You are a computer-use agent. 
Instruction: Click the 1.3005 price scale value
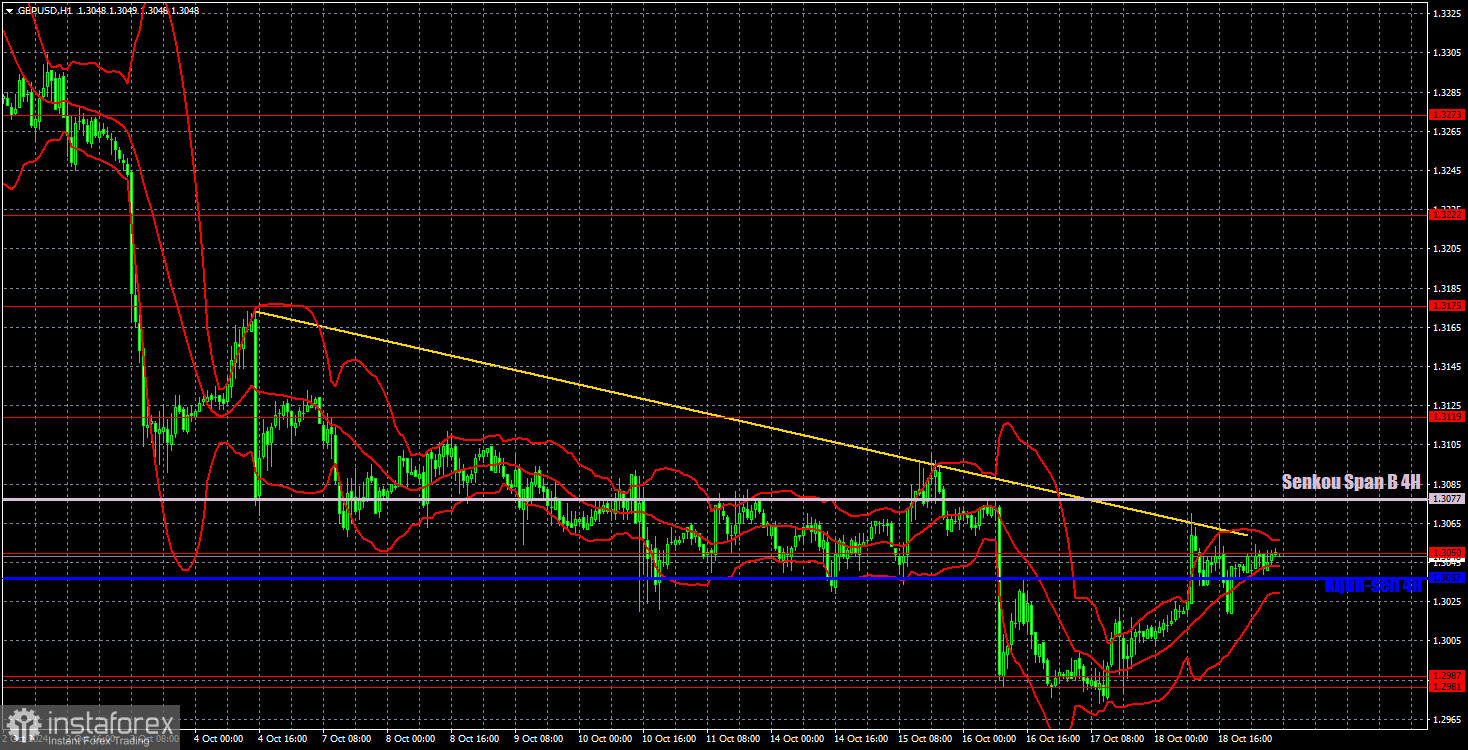click(1448, 640)
